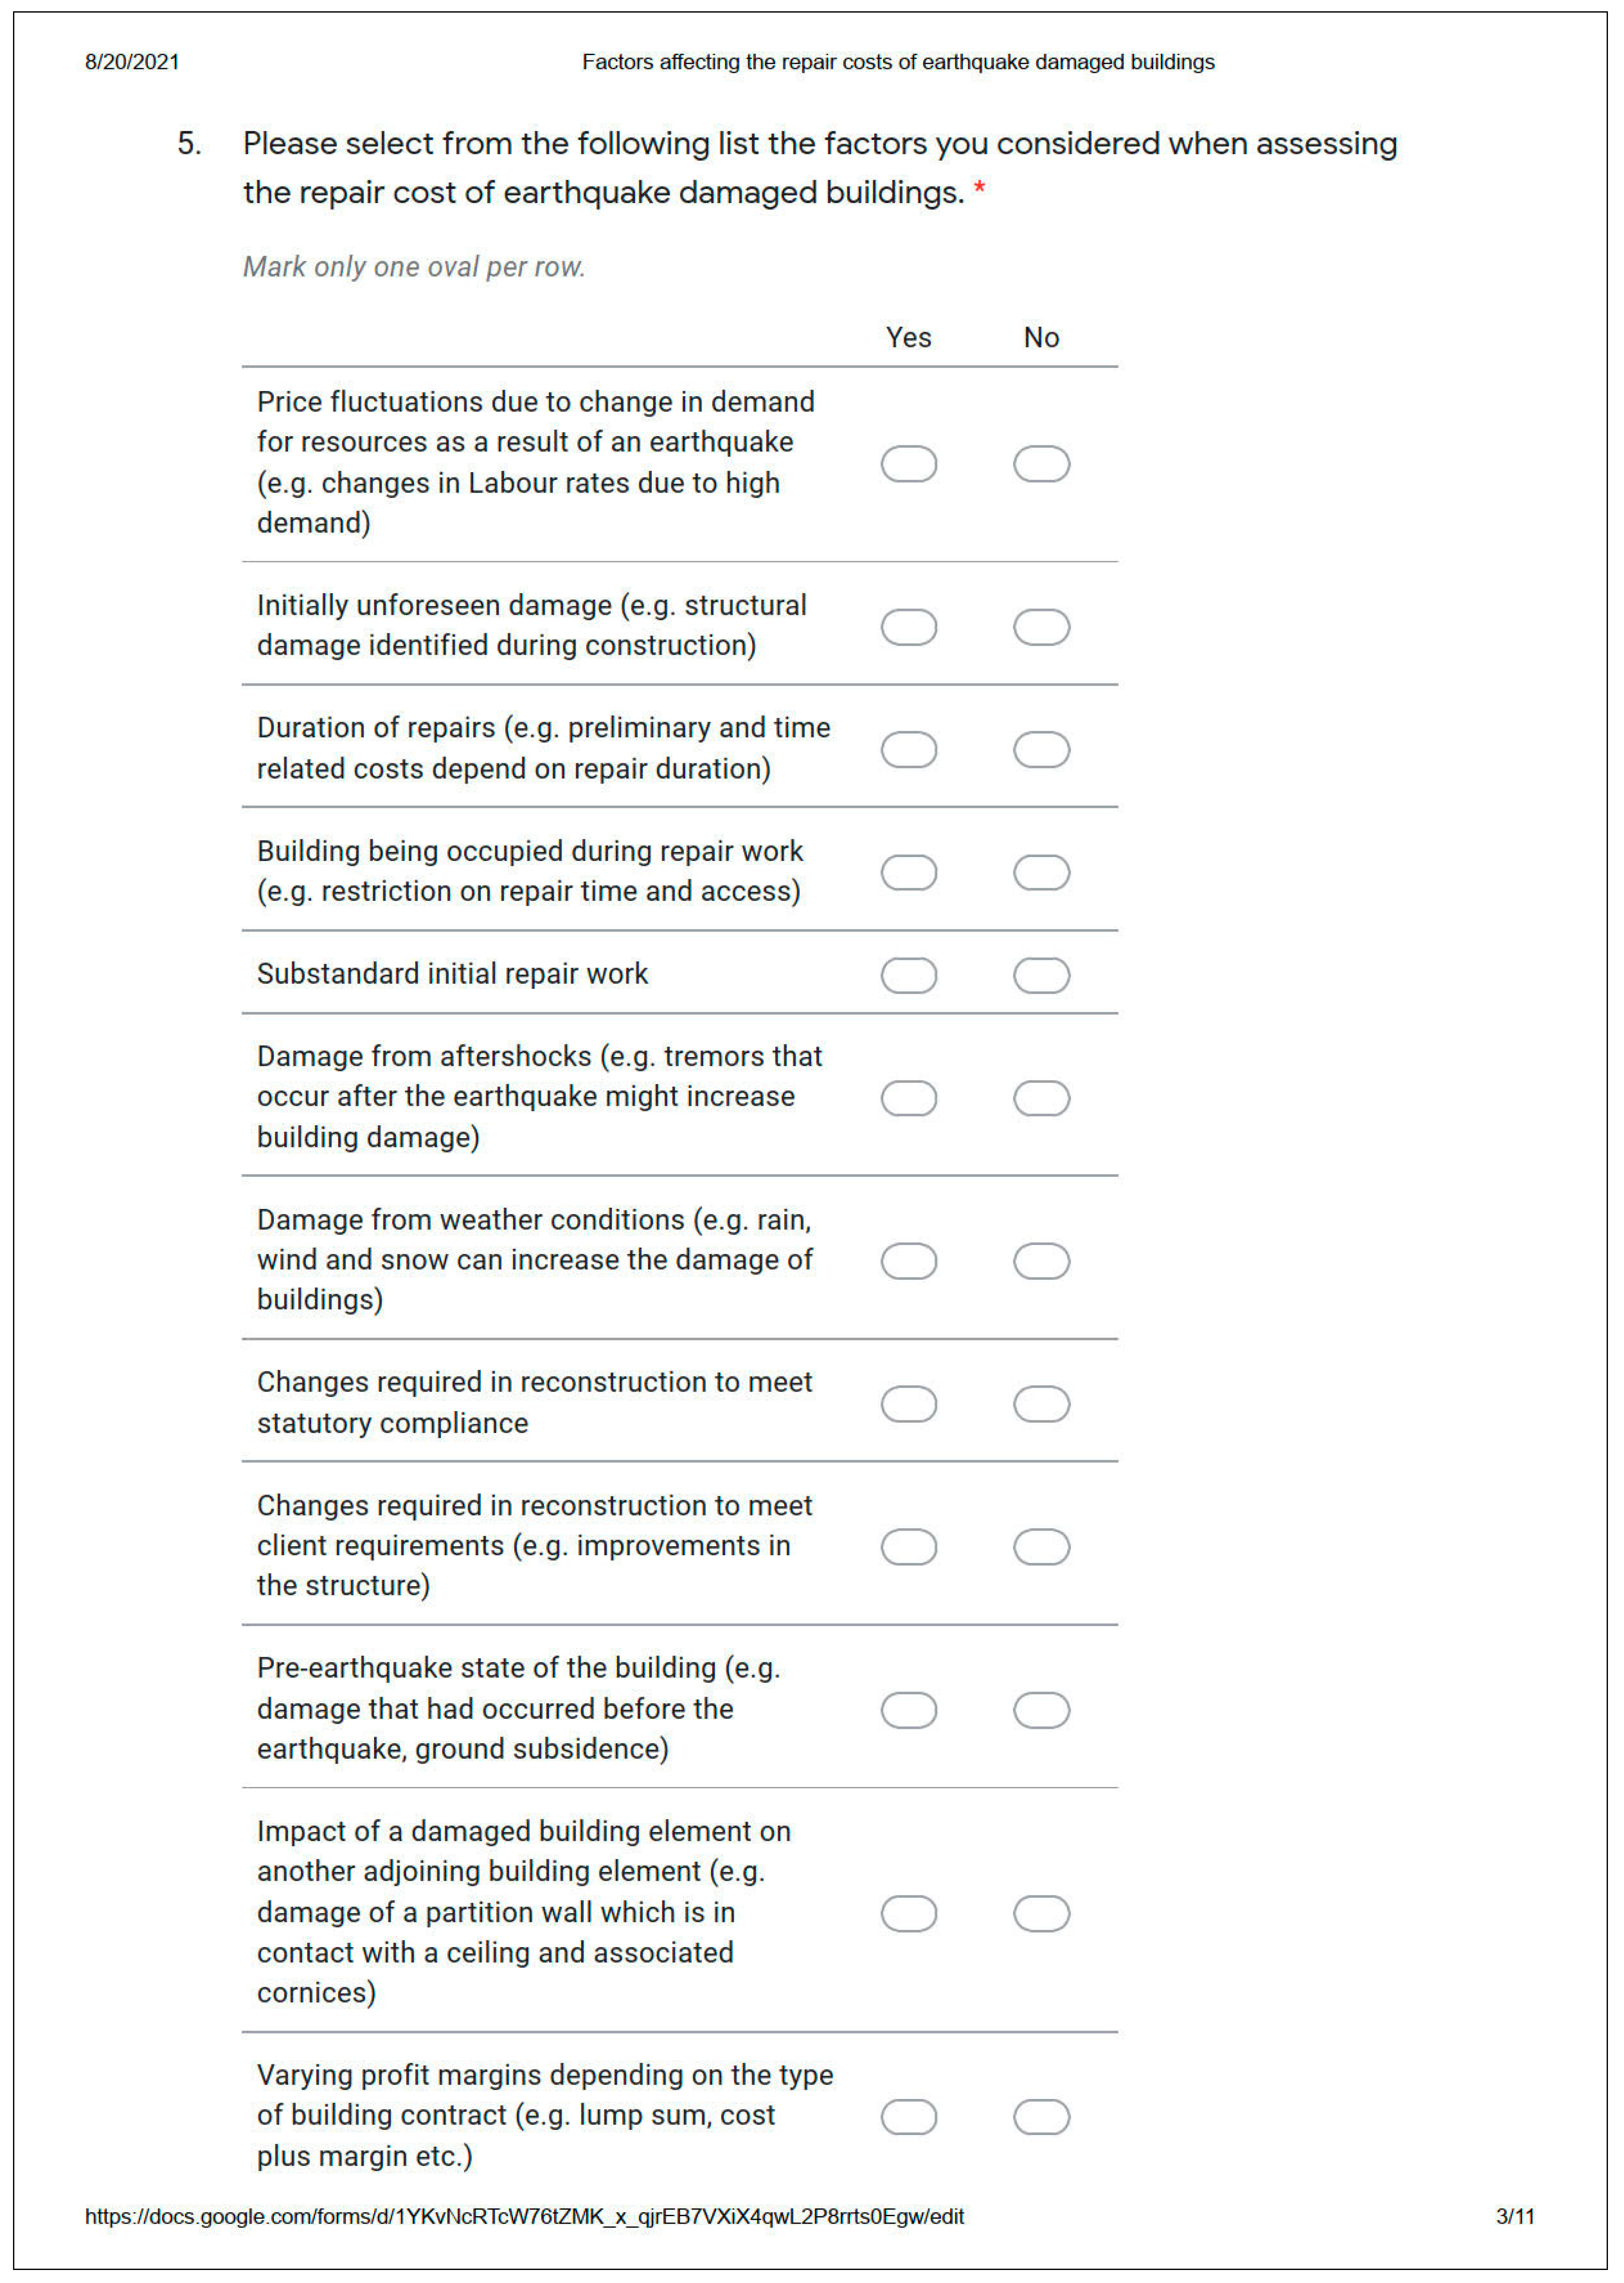Select No for Price fluctuations row

tap(1041, 464)
